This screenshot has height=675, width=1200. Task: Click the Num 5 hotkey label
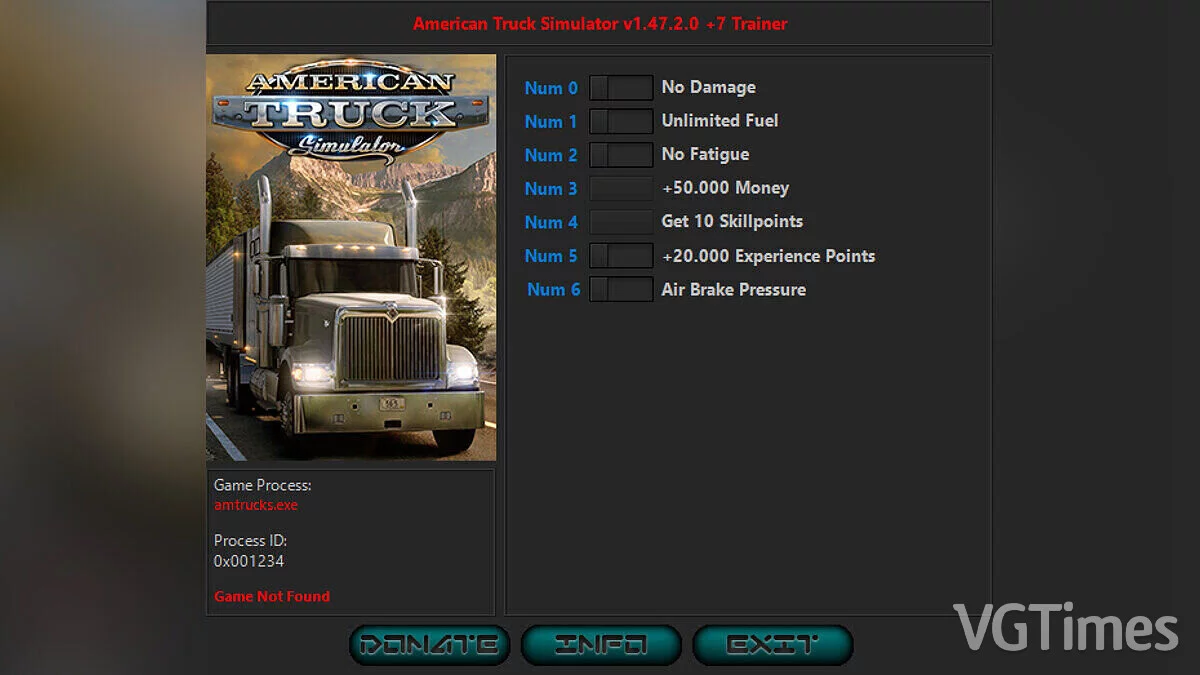pyautogui.click(x=551, y=255)
